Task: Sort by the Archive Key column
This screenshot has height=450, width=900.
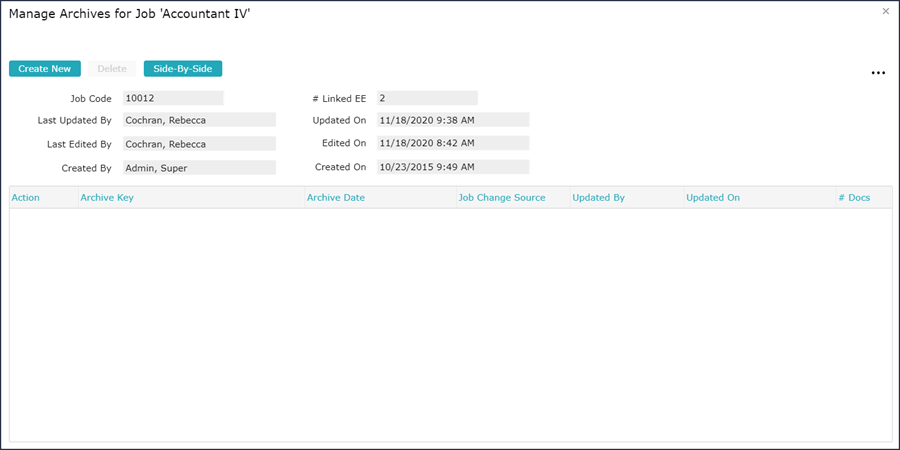Action: click(107, 198)
